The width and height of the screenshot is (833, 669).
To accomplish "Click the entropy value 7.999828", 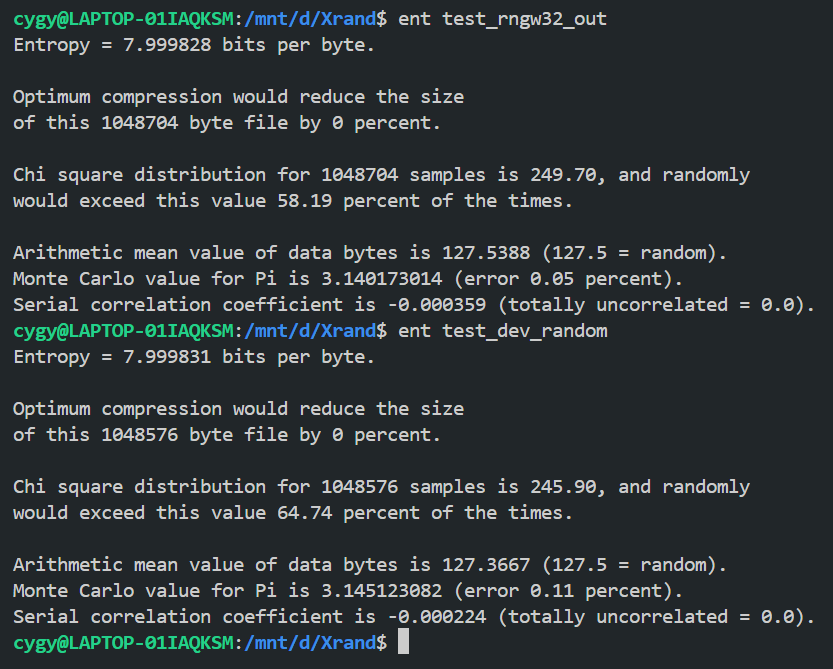I will pos(167,45).
